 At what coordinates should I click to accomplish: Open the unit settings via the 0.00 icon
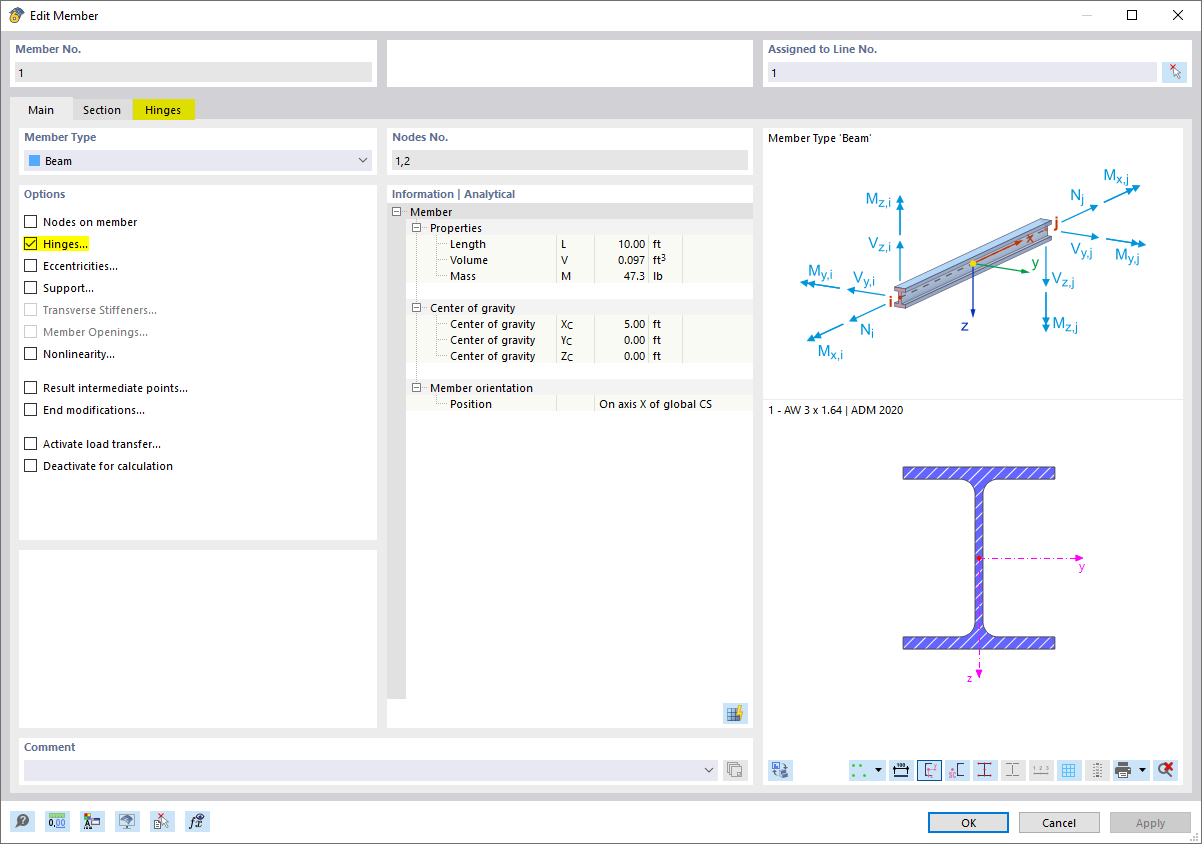(x=57, y=821)
